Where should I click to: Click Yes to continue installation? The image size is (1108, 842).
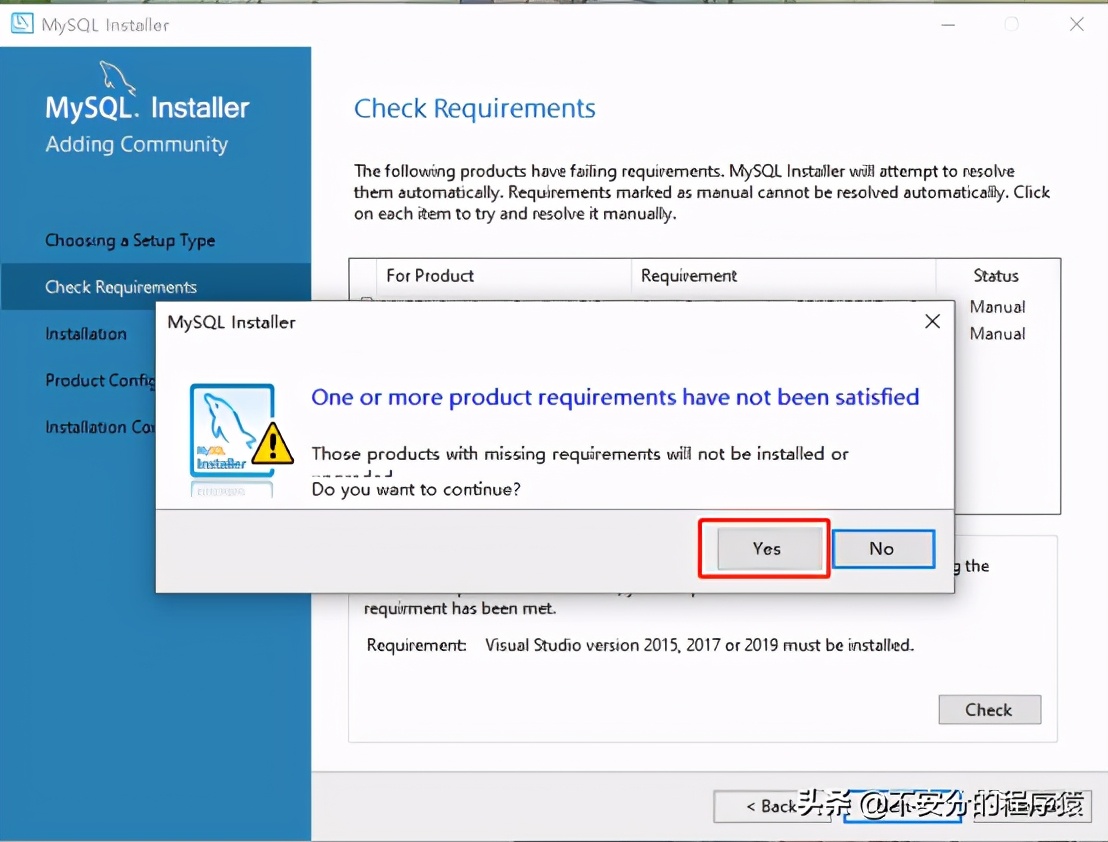click(770, 548)
